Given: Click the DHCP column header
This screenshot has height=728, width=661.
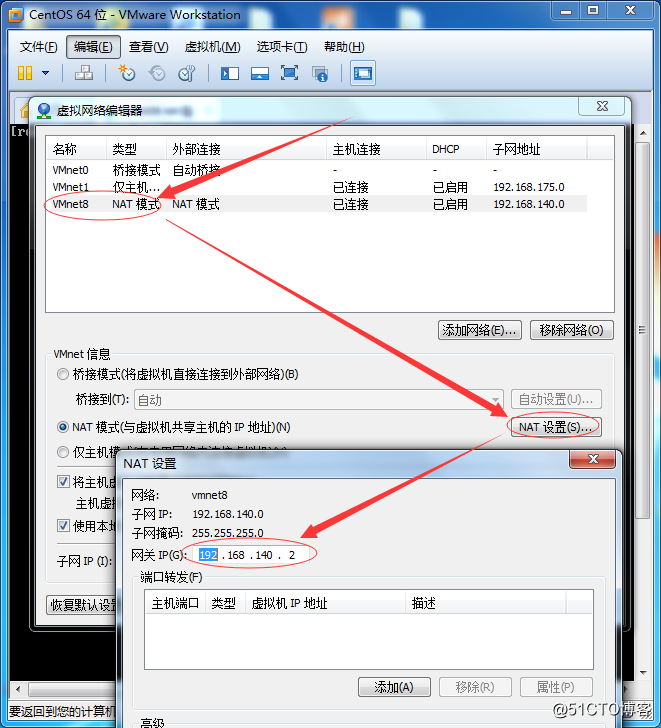Looking at the screenshot, I should pyautogui.click(x=456, y=149).
